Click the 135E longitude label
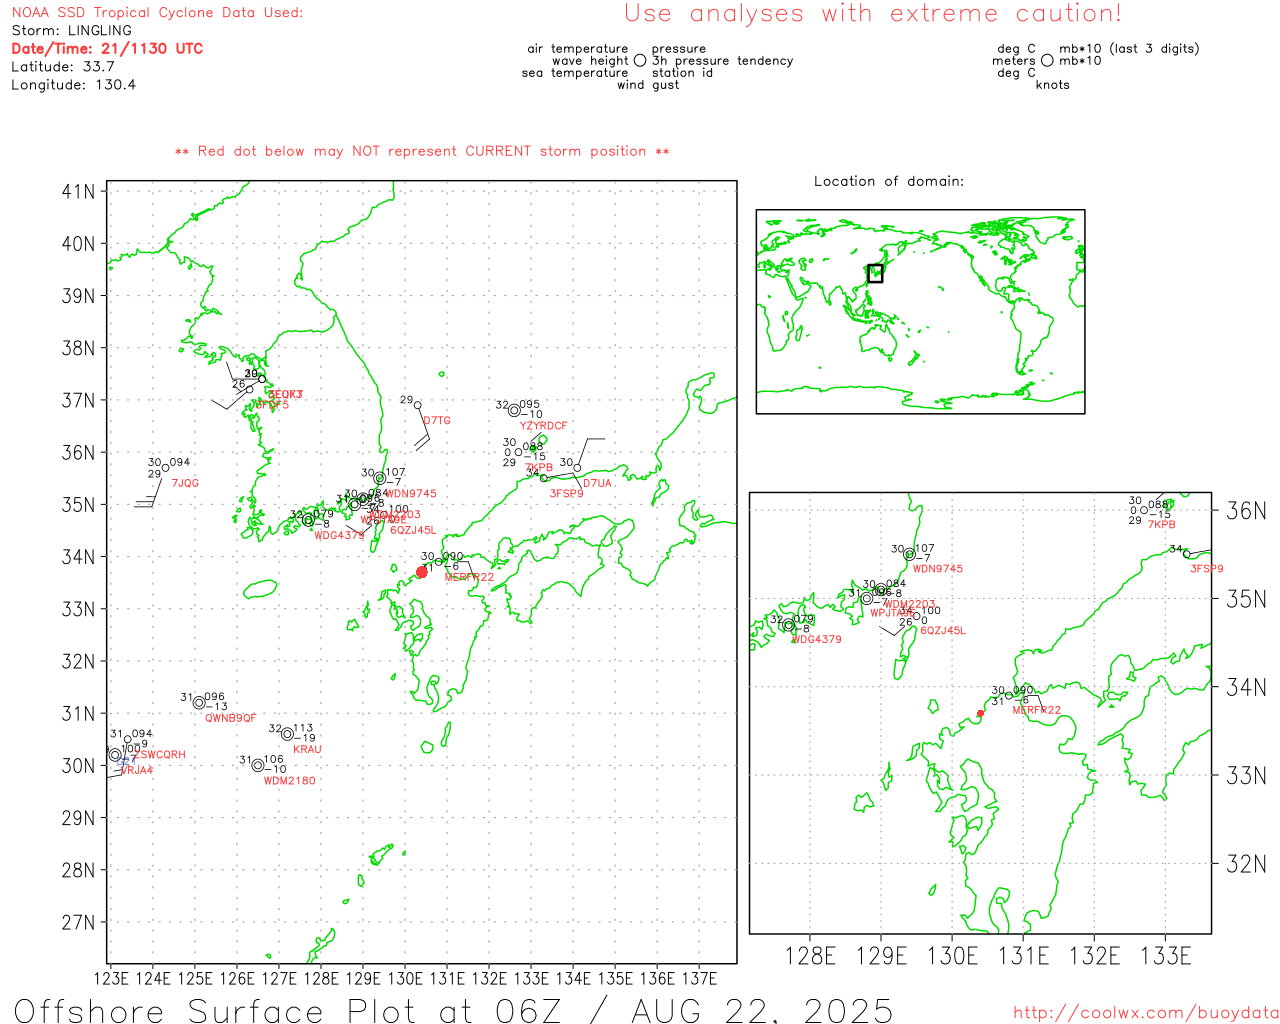 615,978
